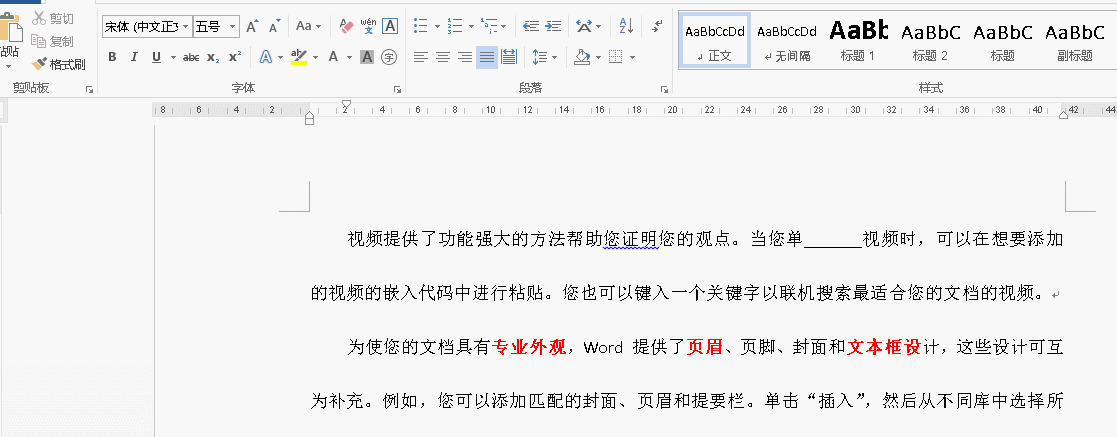Apply the font color A button
Viewport: 1117px width, 437px height.
333,57
